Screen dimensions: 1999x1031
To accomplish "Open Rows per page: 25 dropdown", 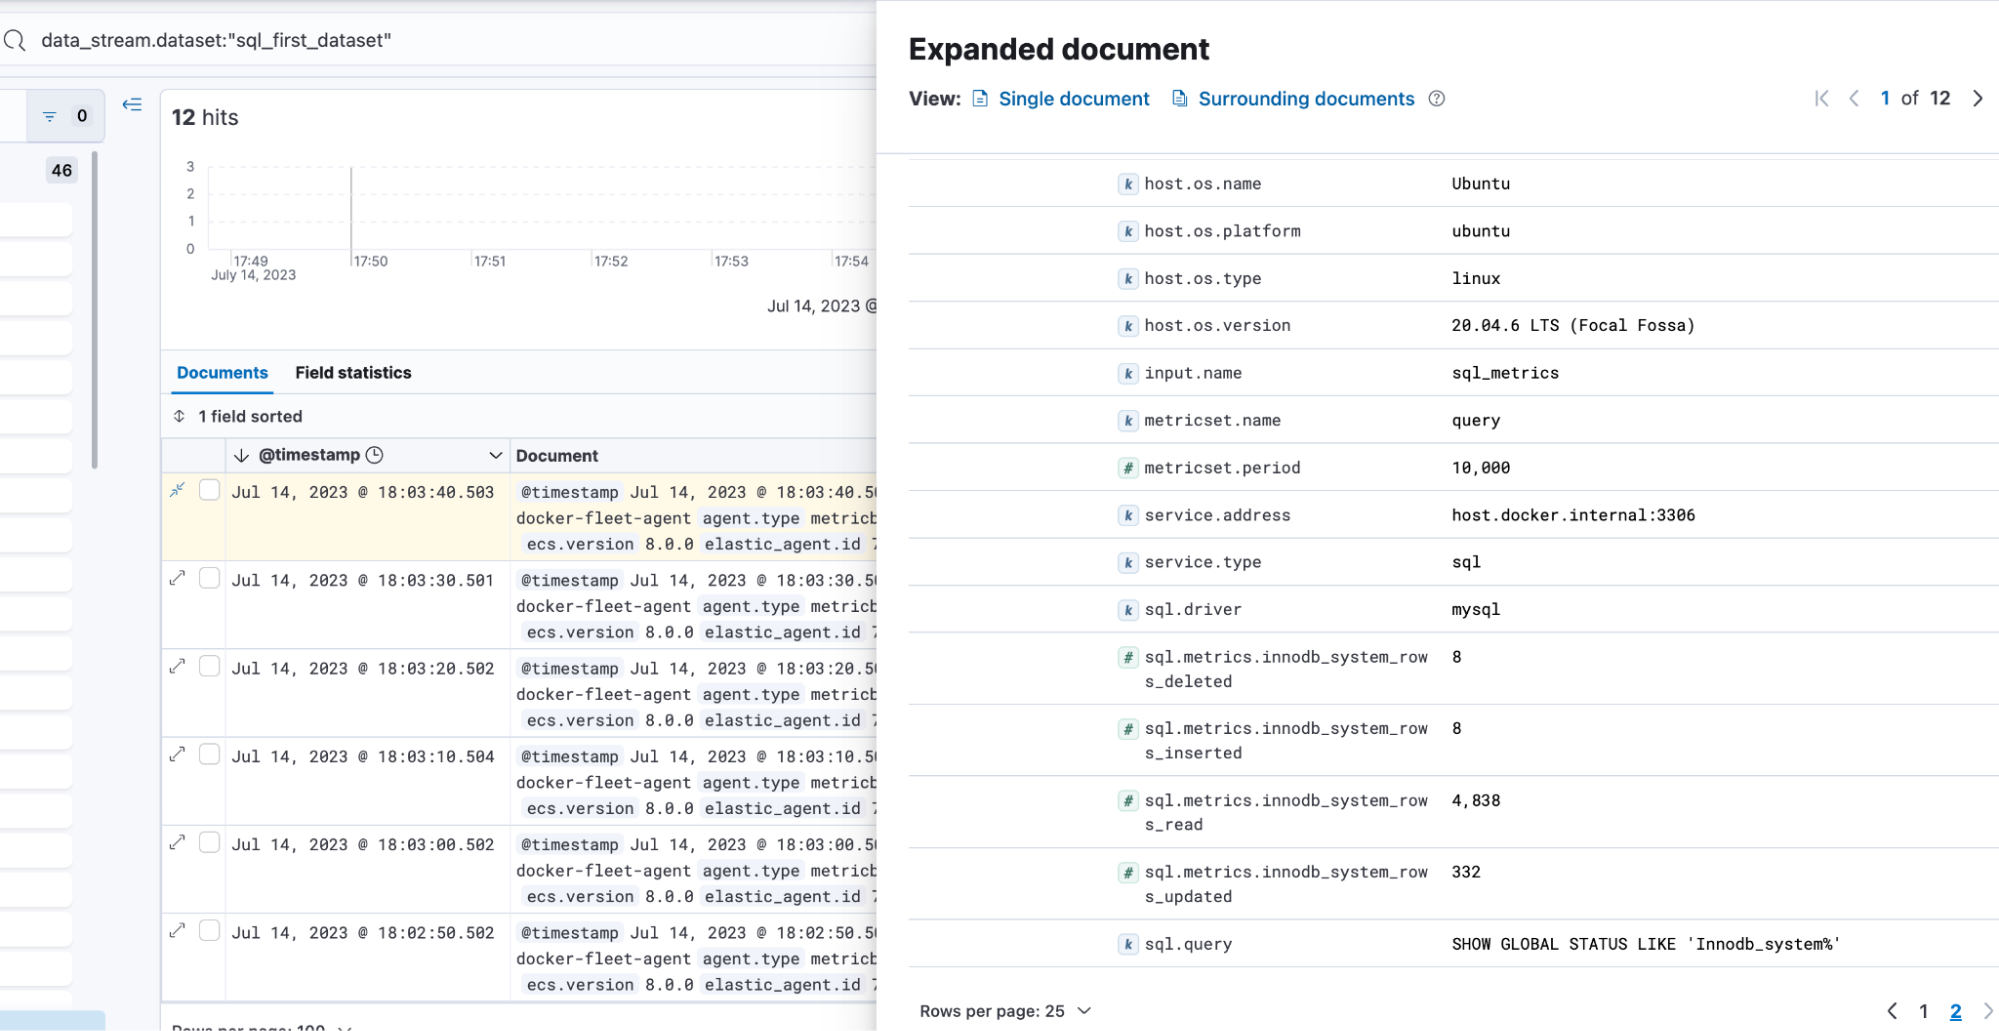I will pos(1005,1011).
